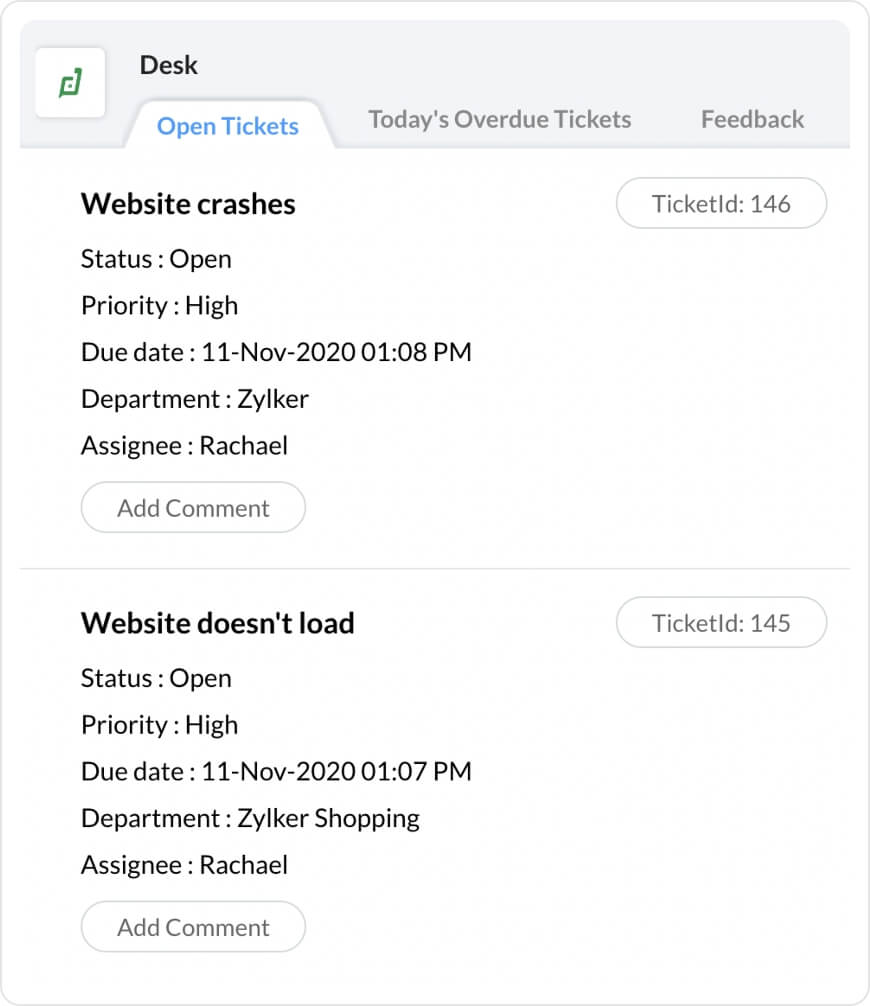Click the due date 11-Nov-2020 01:08 PM
870x1006 pixels.
pyautogui.click(x=336, y=352)
